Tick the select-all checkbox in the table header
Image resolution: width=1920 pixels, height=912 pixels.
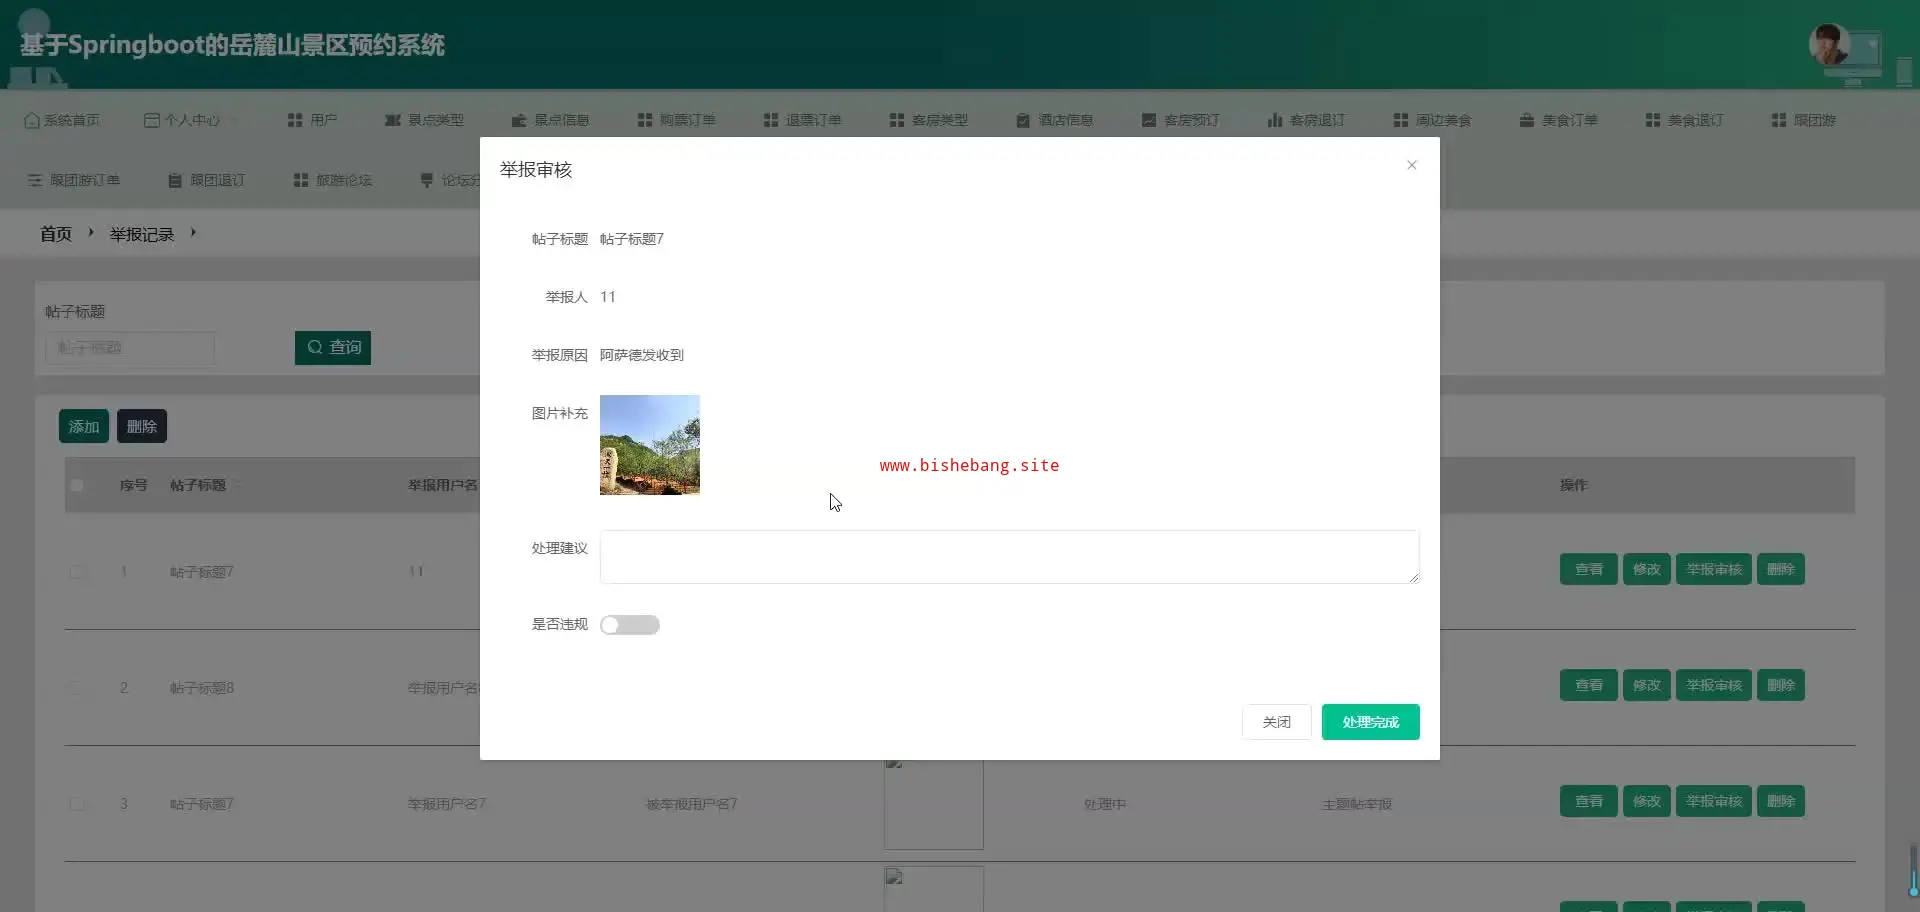click(77, 485)
